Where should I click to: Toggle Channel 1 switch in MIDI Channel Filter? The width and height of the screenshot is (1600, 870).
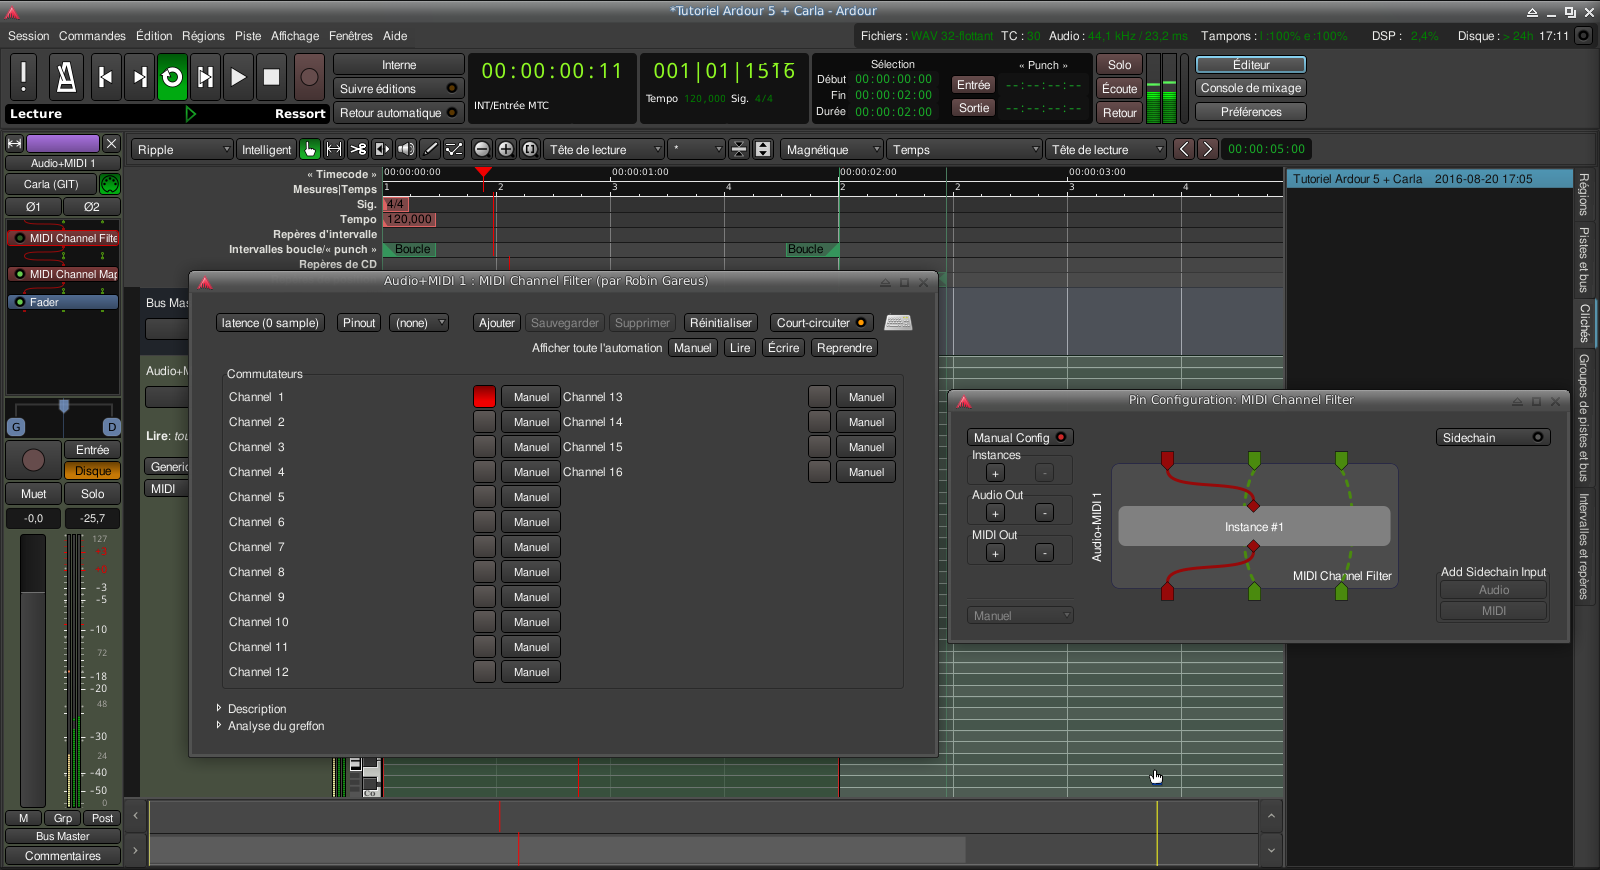484,397
